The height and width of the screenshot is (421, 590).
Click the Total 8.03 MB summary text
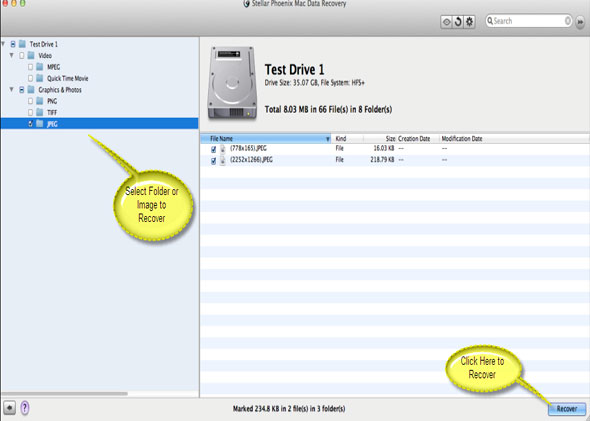coord(328,109)
